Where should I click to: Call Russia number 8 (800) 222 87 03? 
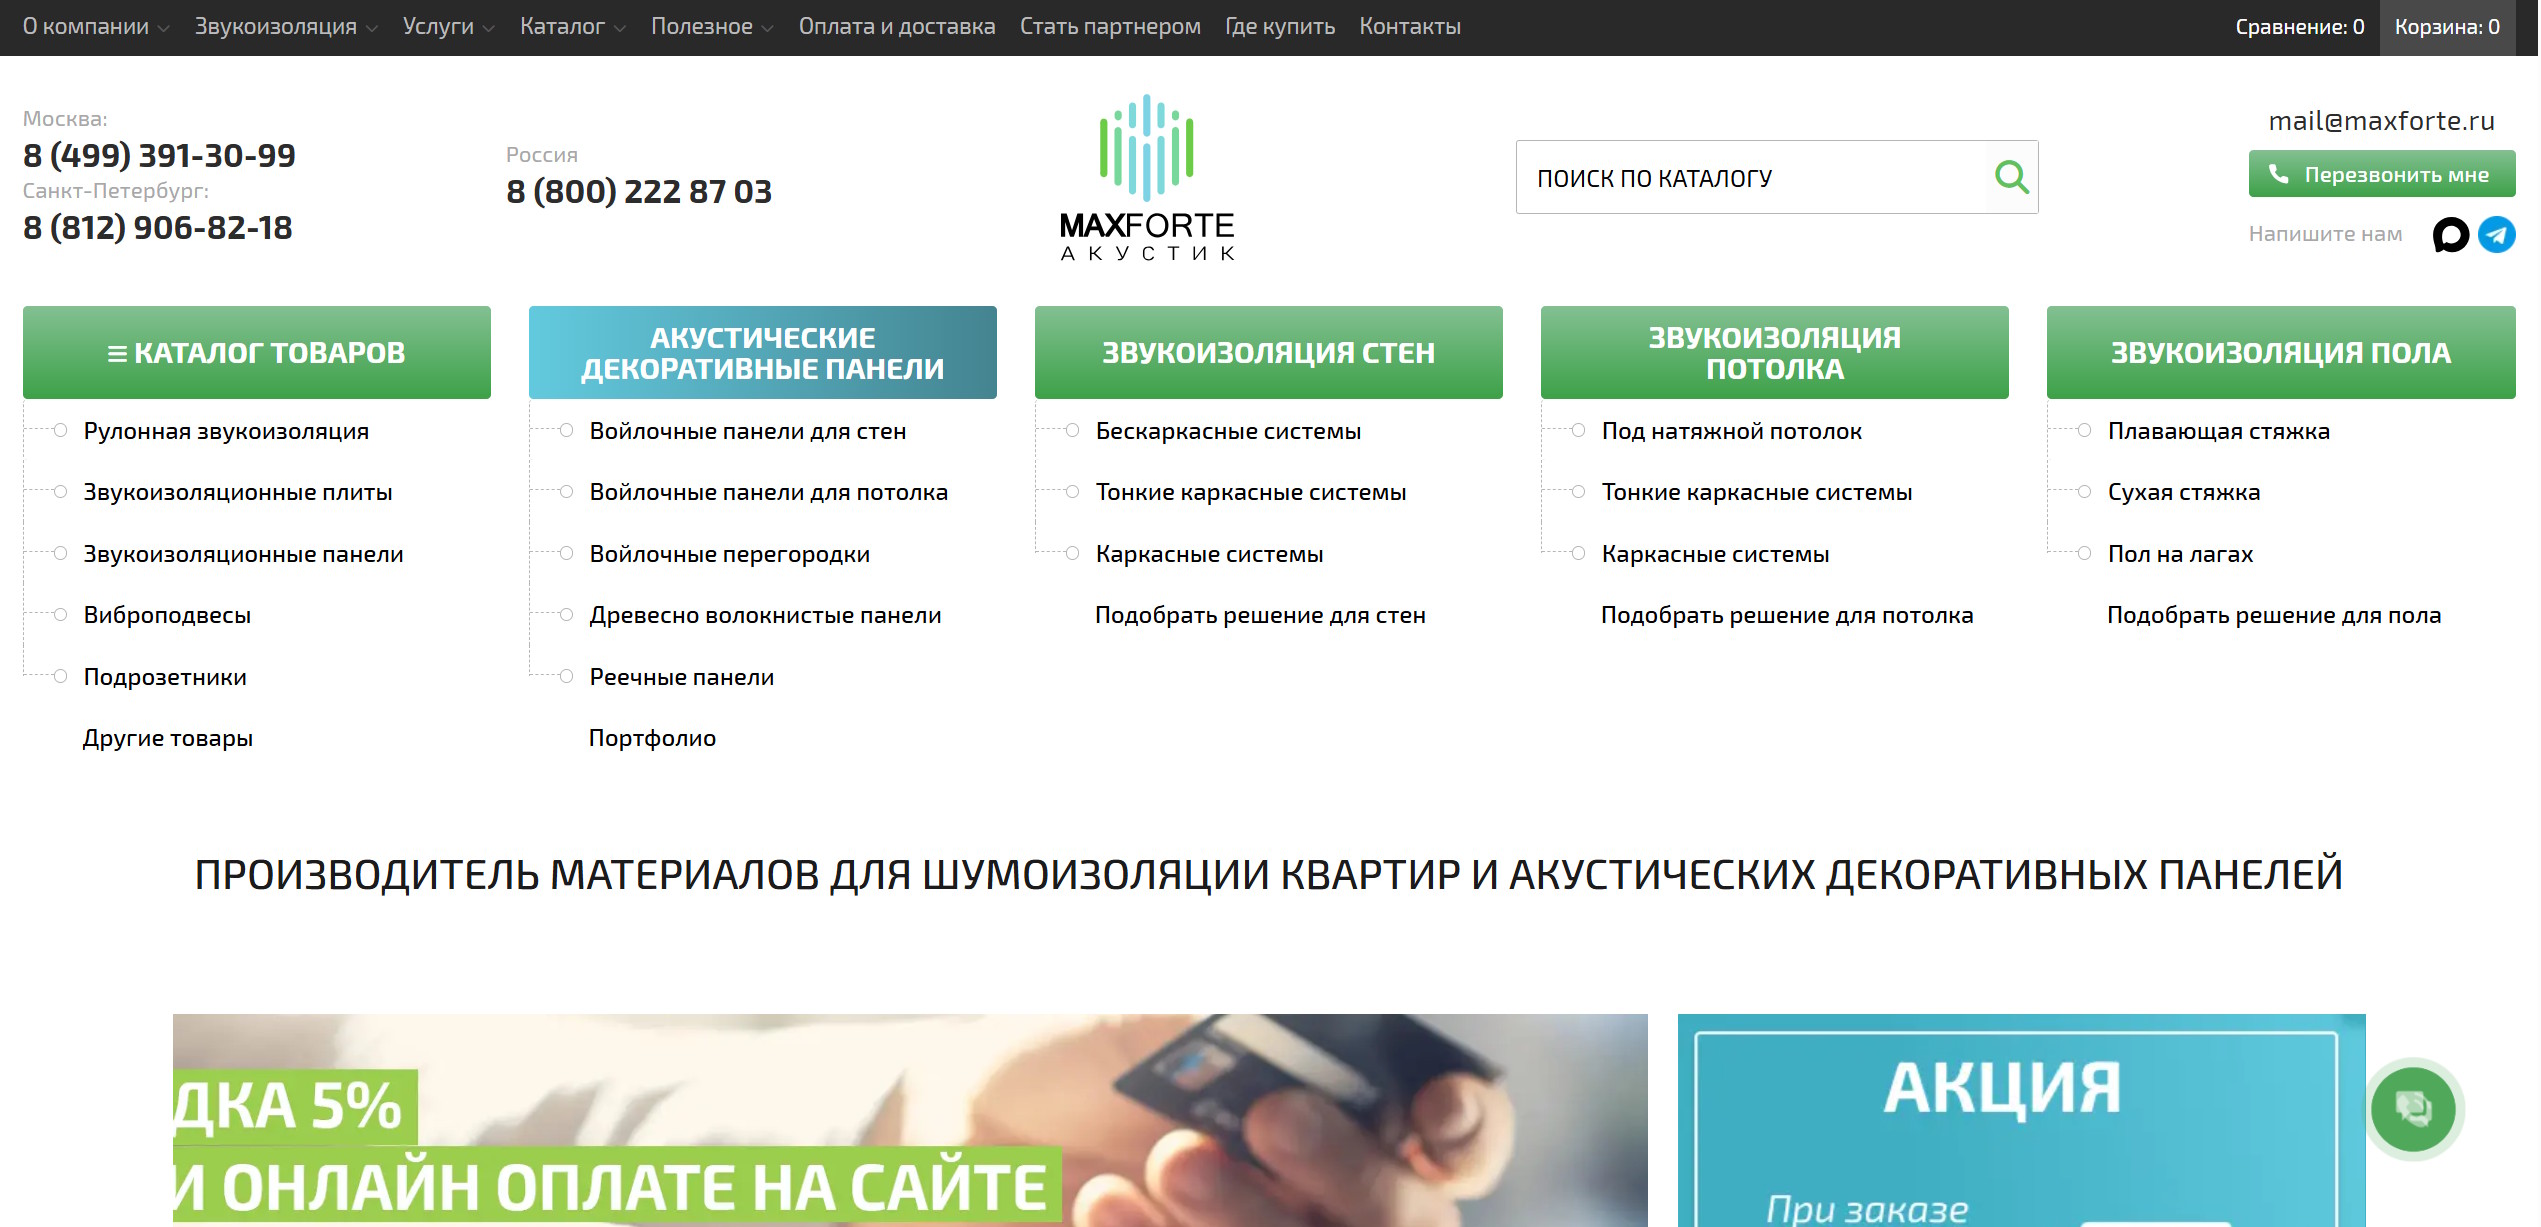pos(639,192)
